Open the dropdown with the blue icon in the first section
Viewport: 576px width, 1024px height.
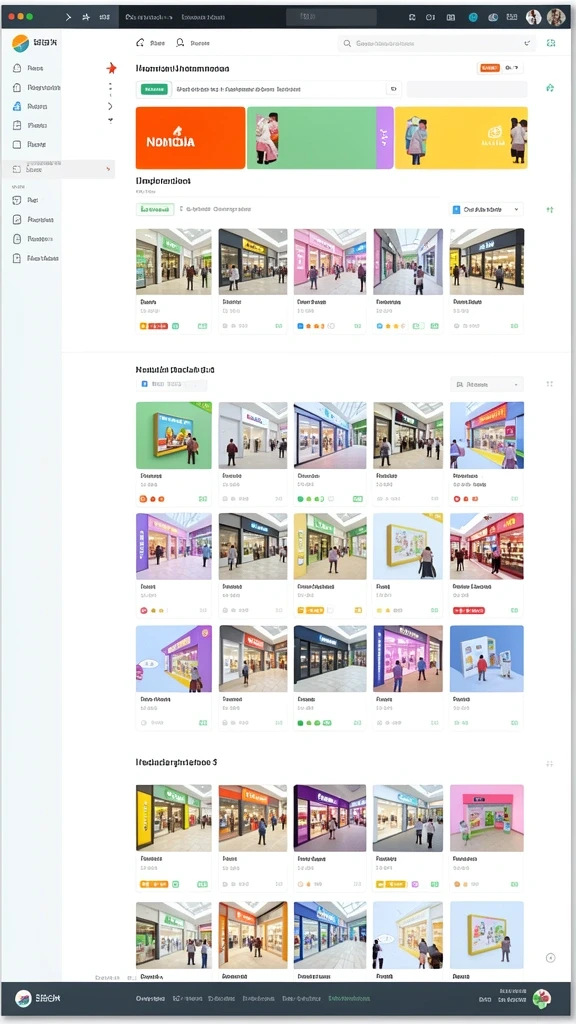tap(487, 210)
